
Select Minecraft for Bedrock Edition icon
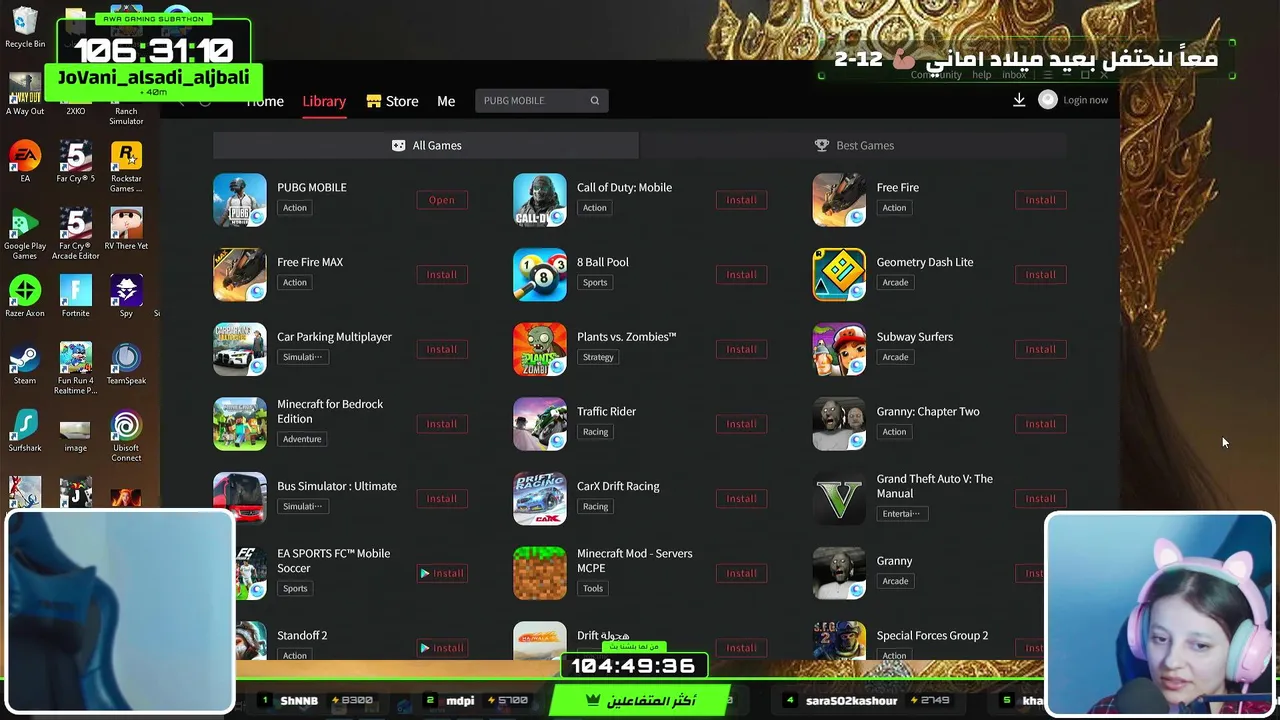pos(240,424)
